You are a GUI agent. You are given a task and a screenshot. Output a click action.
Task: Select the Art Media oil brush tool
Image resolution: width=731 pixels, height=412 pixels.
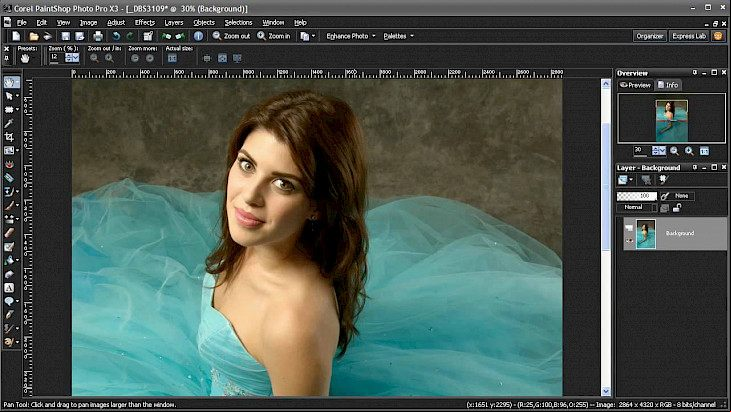tap(9, 342)
